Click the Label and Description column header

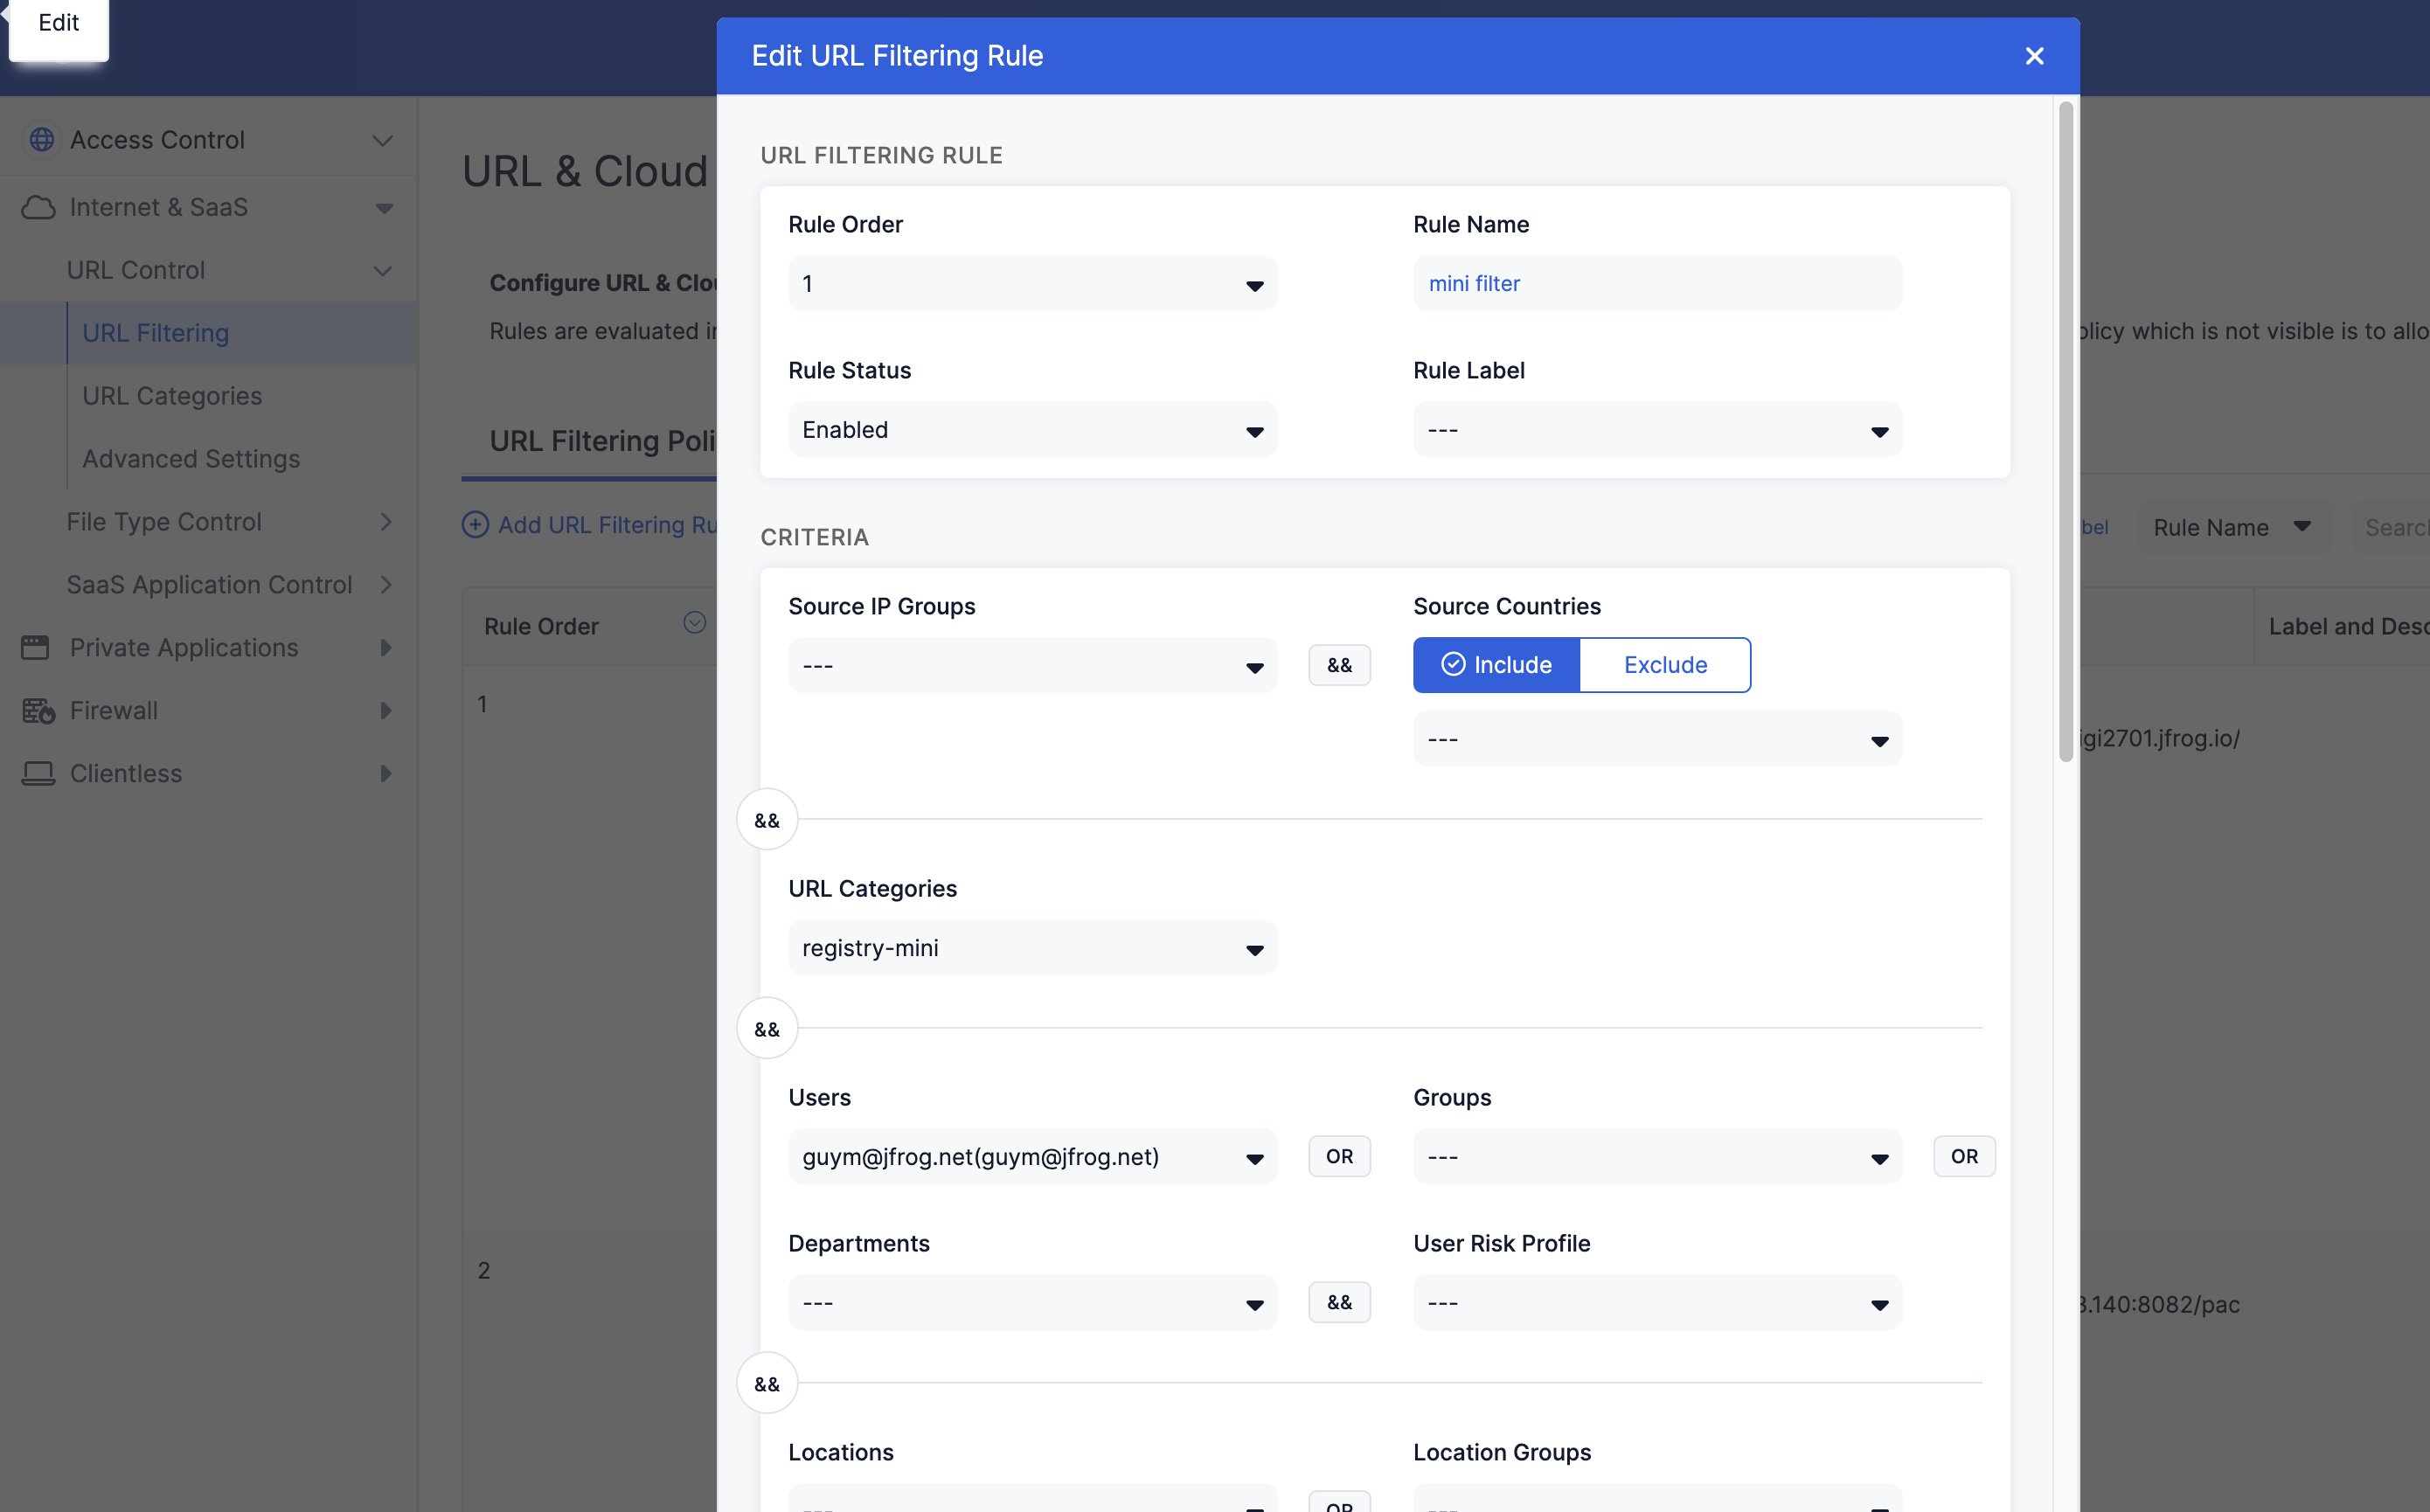tap(2348, 627)
